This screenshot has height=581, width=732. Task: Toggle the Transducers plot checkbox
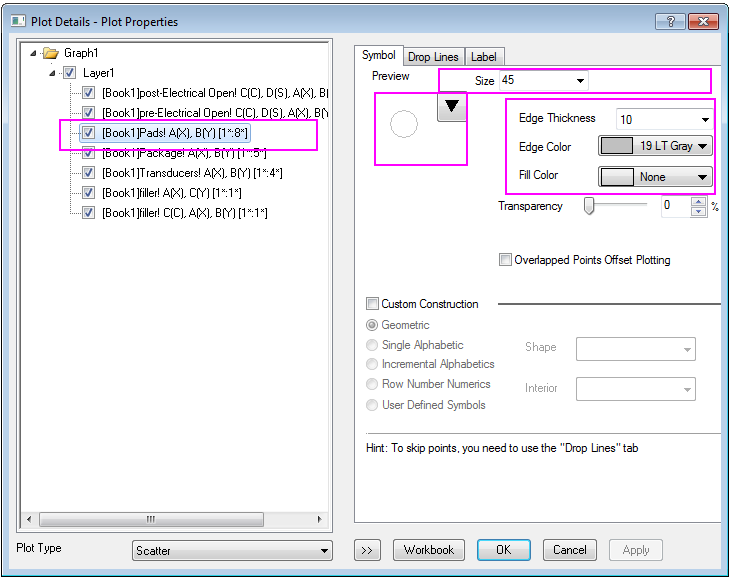coord(89,173)
